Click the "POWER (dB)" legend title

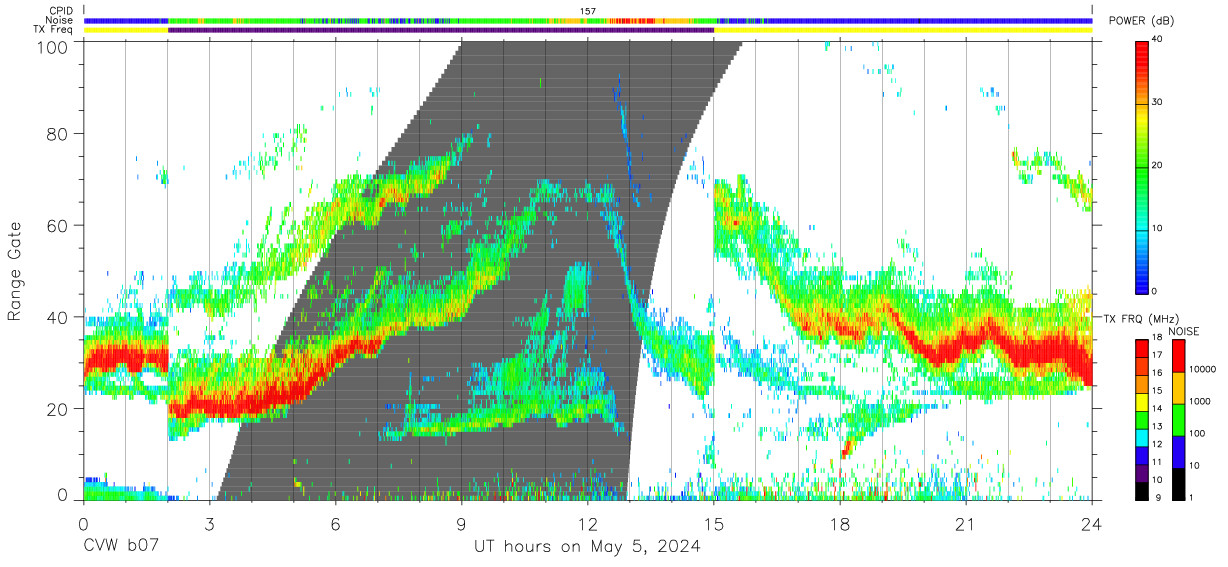tap(1142, 22)
